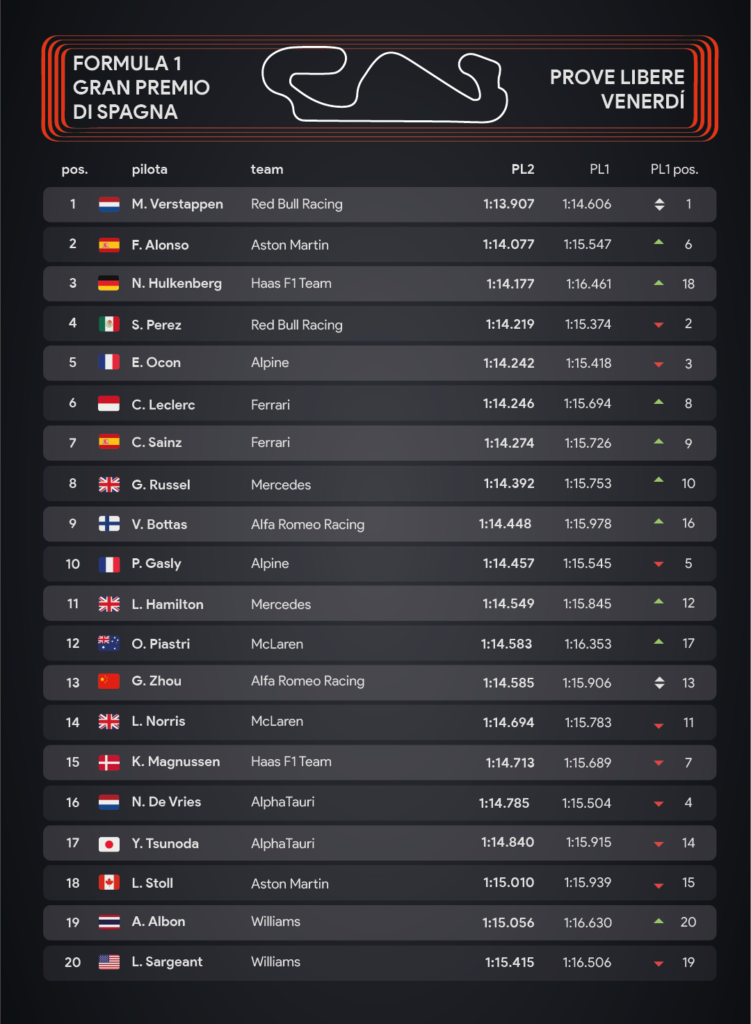This screenshot has height=1024, width=751.
Task: Click the 1:15.056 lap time for Albon
Action: click(x=508, y=923)
